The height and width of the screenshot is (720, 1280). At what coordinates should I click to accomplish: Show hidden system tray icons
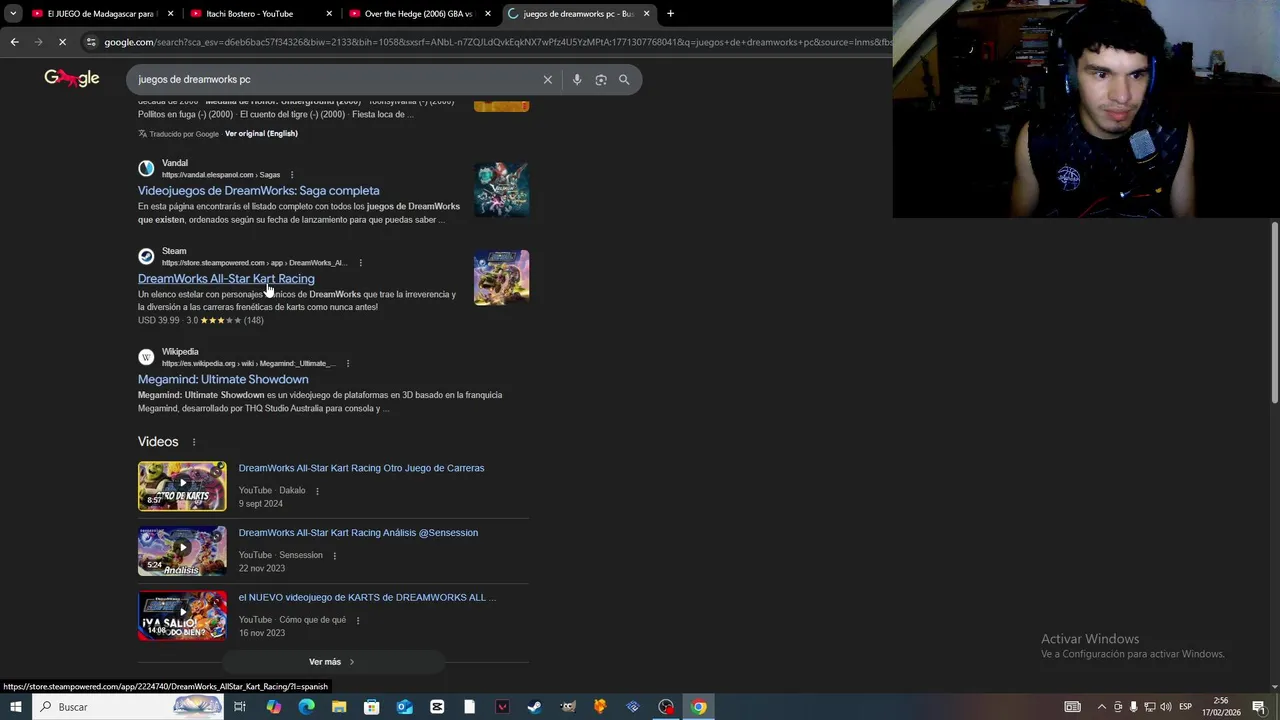1102,707
